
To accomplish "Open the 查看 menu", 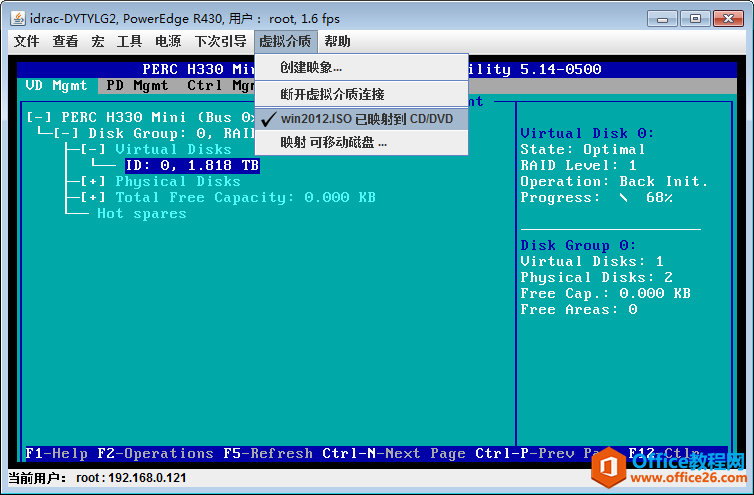I will tap(65, 41).
